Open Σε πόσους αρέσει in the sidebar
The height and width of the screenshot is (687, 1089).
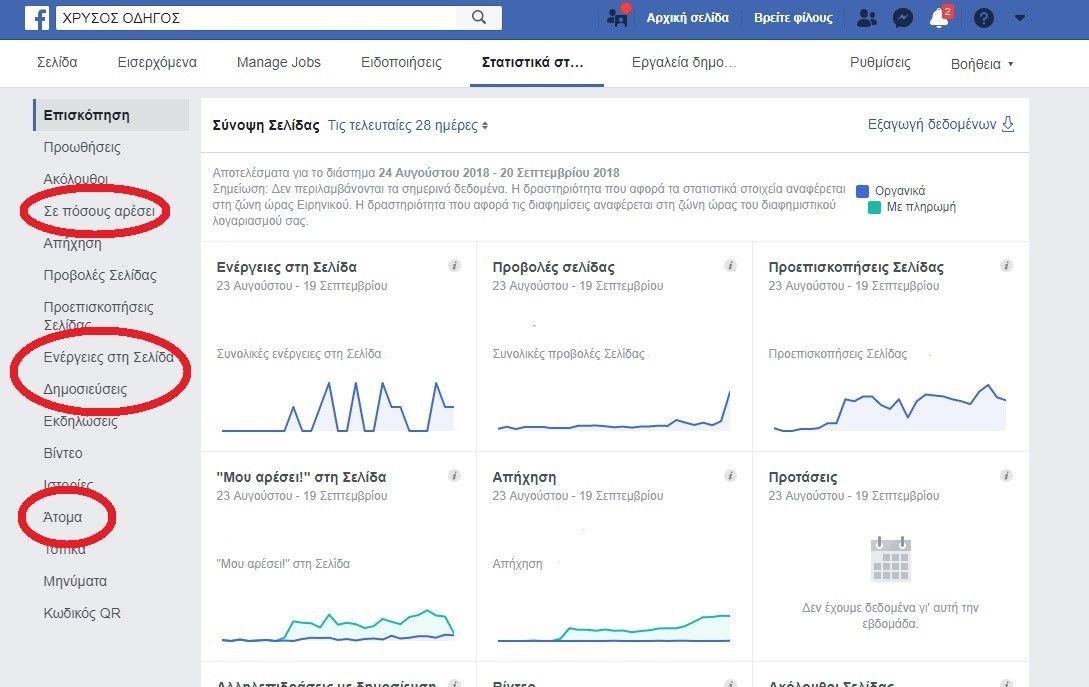[99, 211]
